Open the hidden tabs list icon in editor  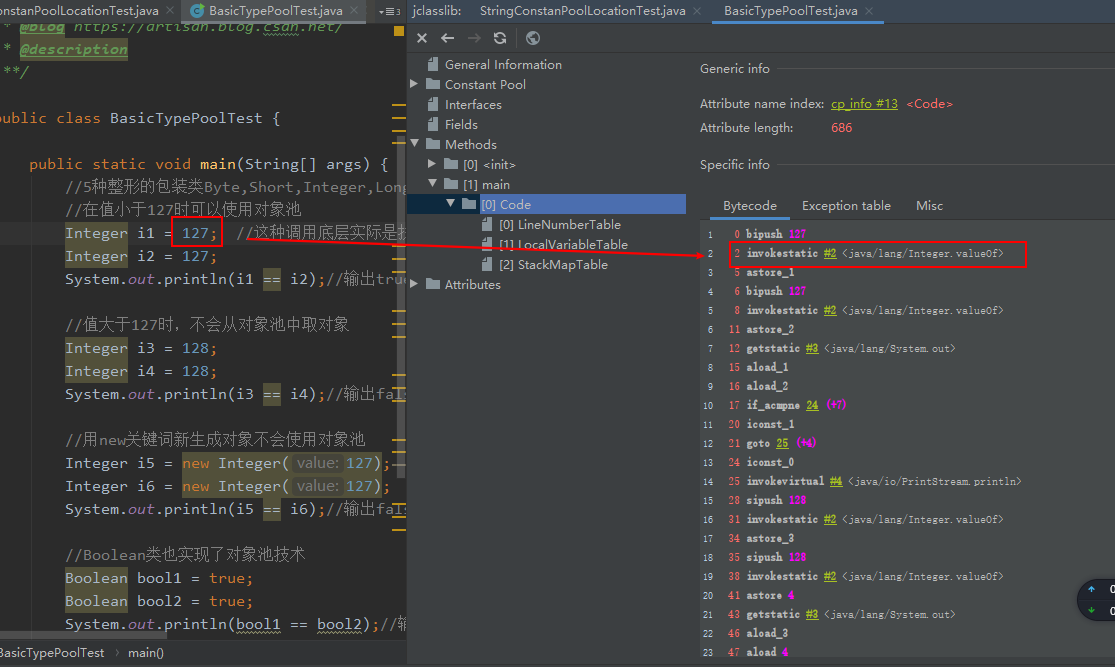(390, 11)
